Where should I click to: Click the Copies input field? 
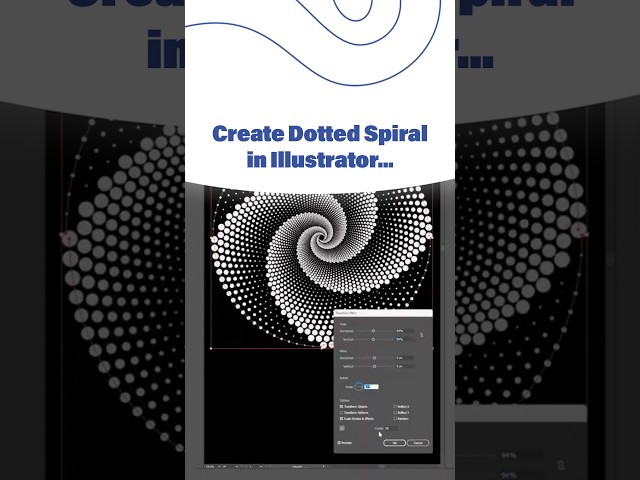coord(391,428)
